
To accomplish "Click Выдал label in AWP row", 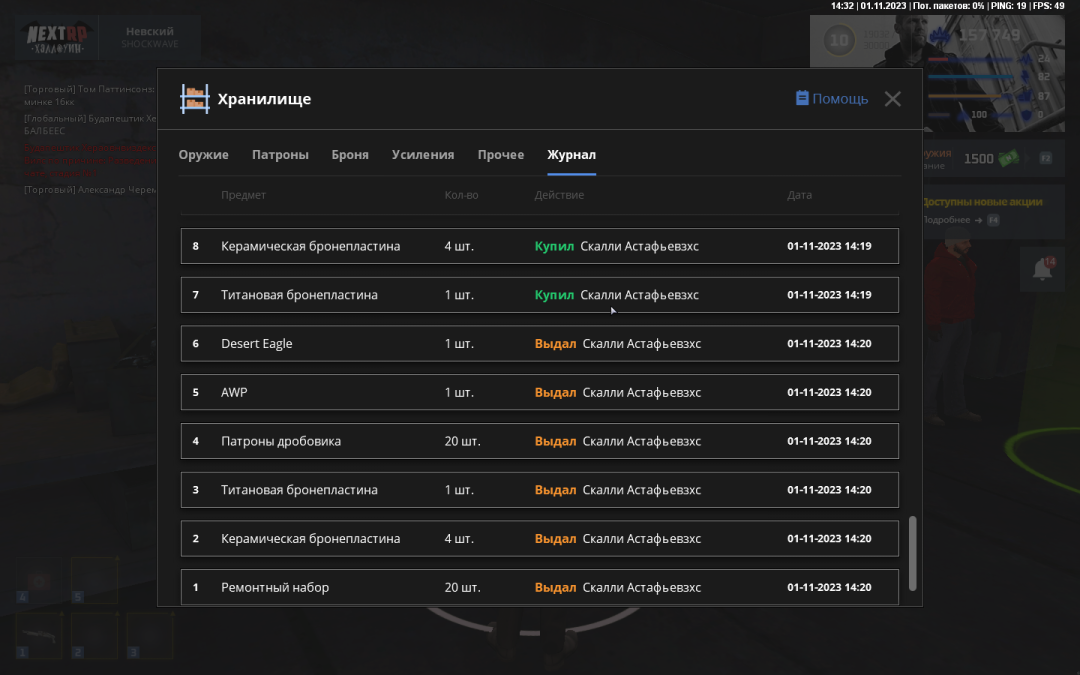I will (x=555, y=393).
